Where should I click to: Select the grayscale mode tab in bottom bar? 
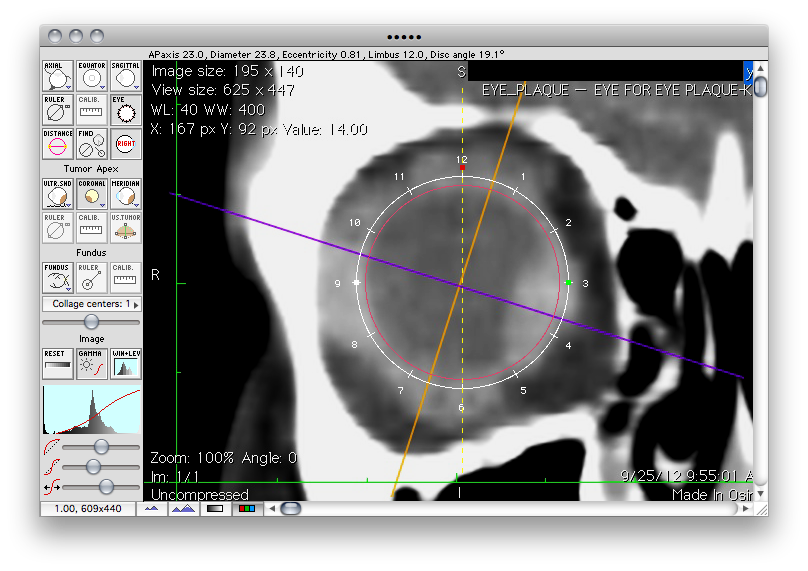(x=214, y=509)
